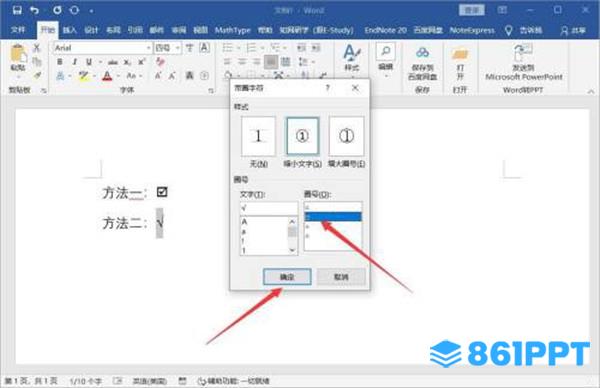Click the OK button in dialog
The width and height of the screenshot is (600, 388).
pos(287,277)
